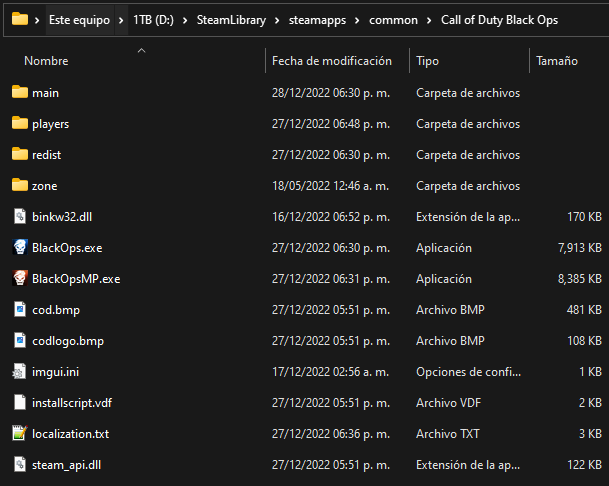This screenshot has height=486, width=609.
Task: Expand the chevron after SteamLibrary
Action: (277, 20)
